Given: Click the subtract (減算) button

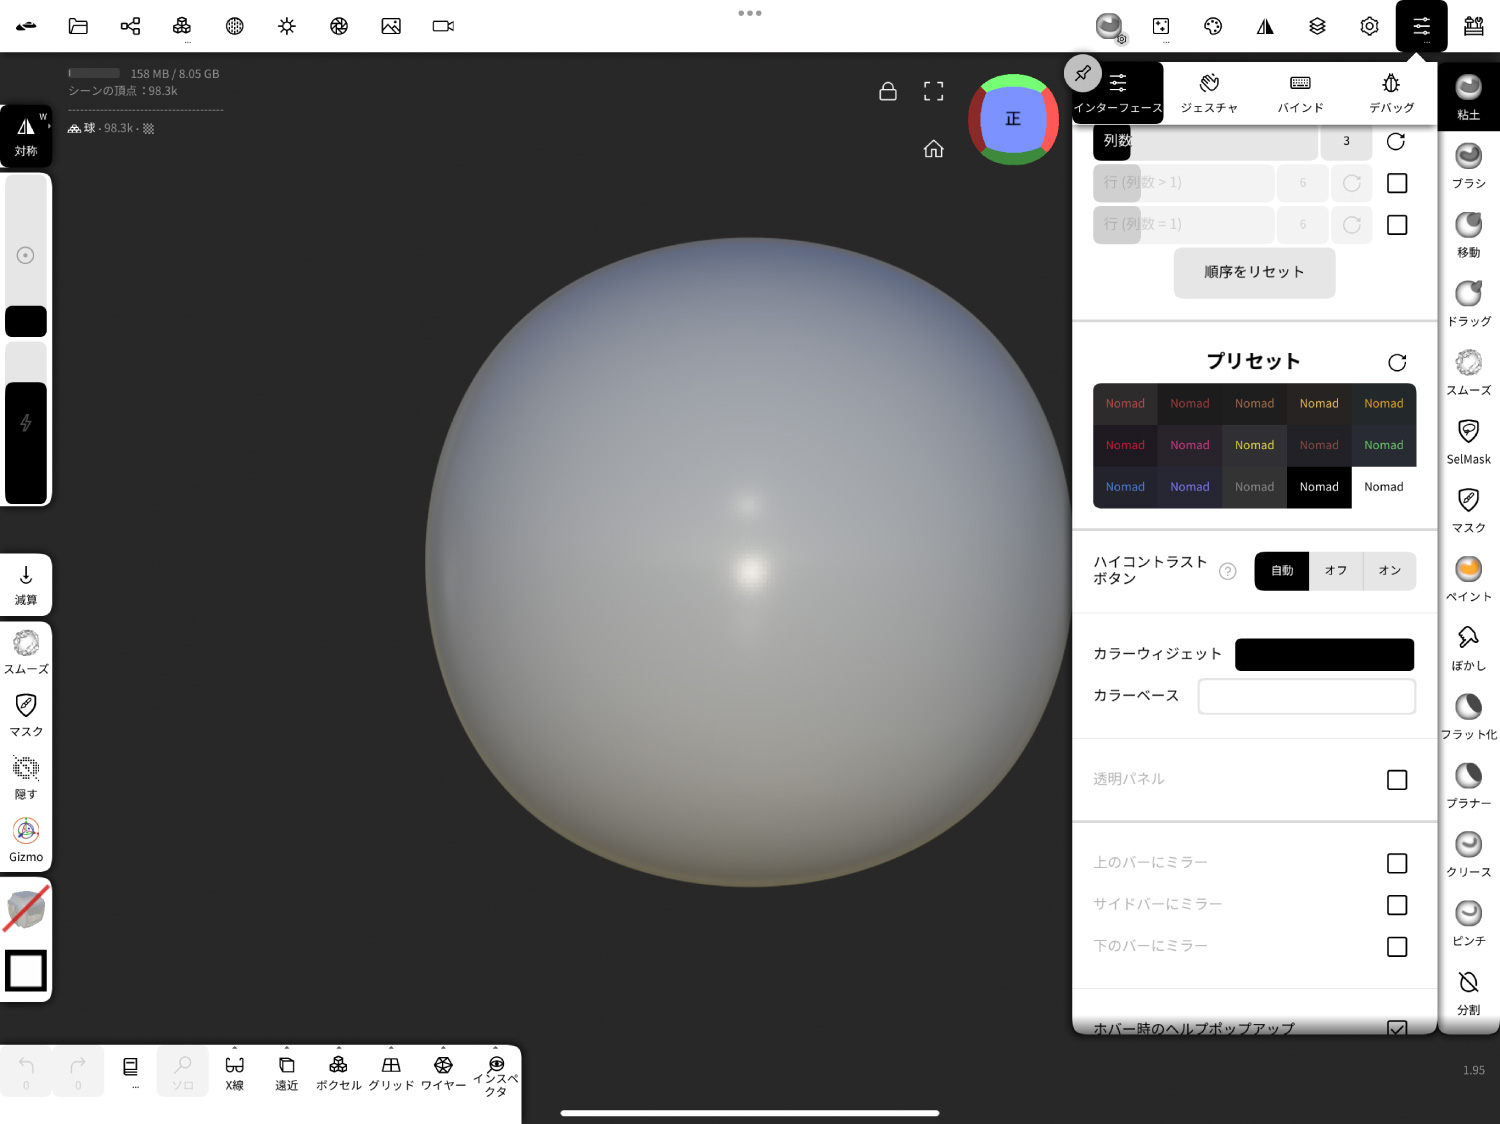Looking at the screenshot, I should [x=26, y=584].
